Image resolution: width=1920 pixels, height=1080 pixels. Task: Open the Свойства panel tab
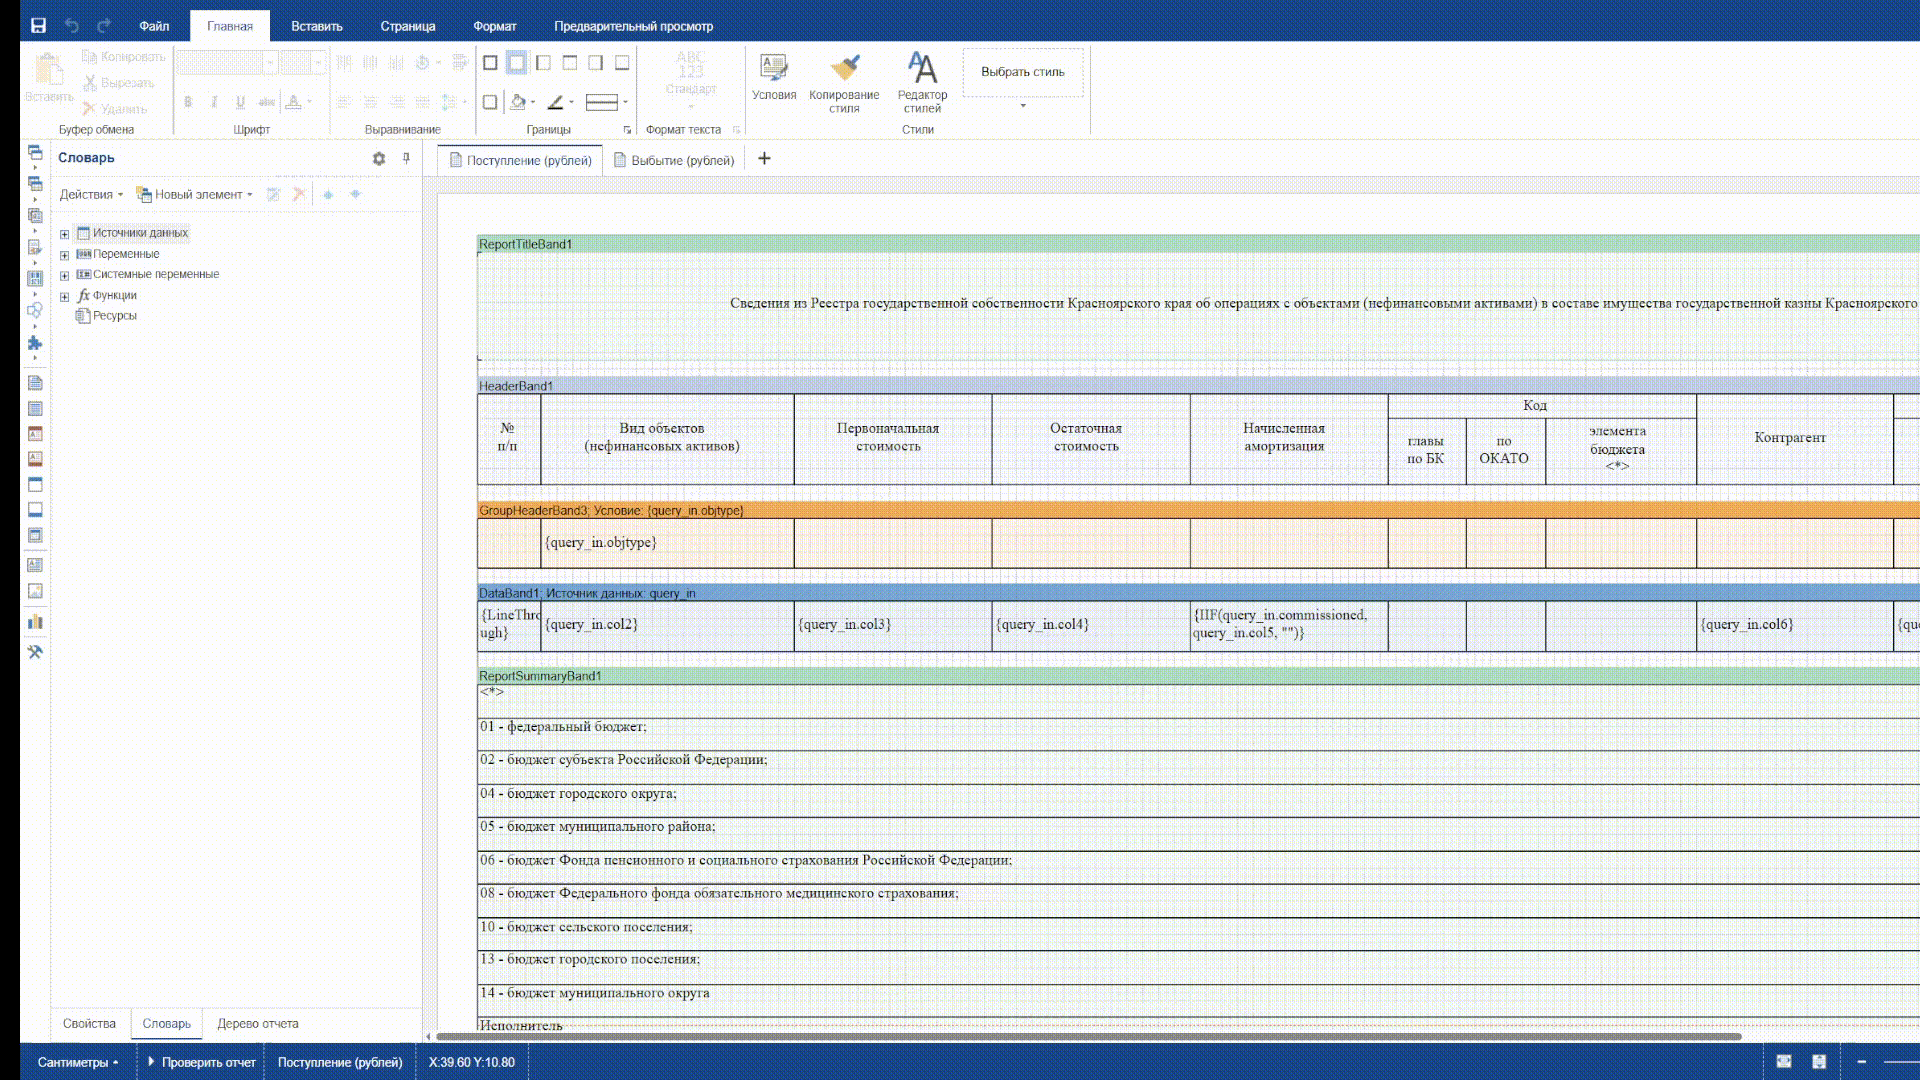[89, 1024]
